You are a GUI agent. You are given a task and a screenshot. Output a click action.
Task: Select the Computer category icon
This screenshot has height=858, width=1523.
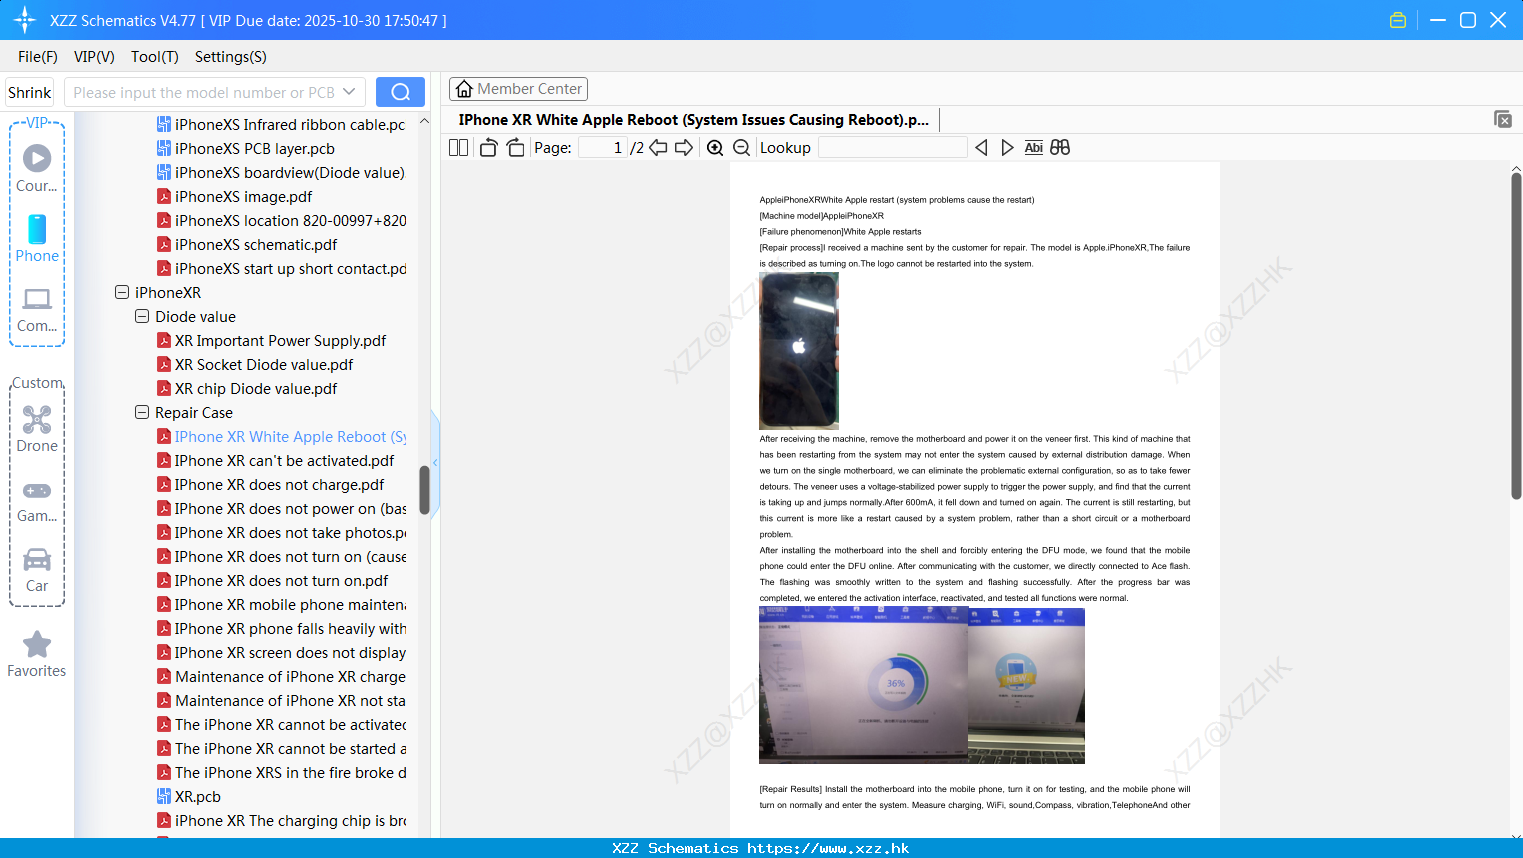37,309
